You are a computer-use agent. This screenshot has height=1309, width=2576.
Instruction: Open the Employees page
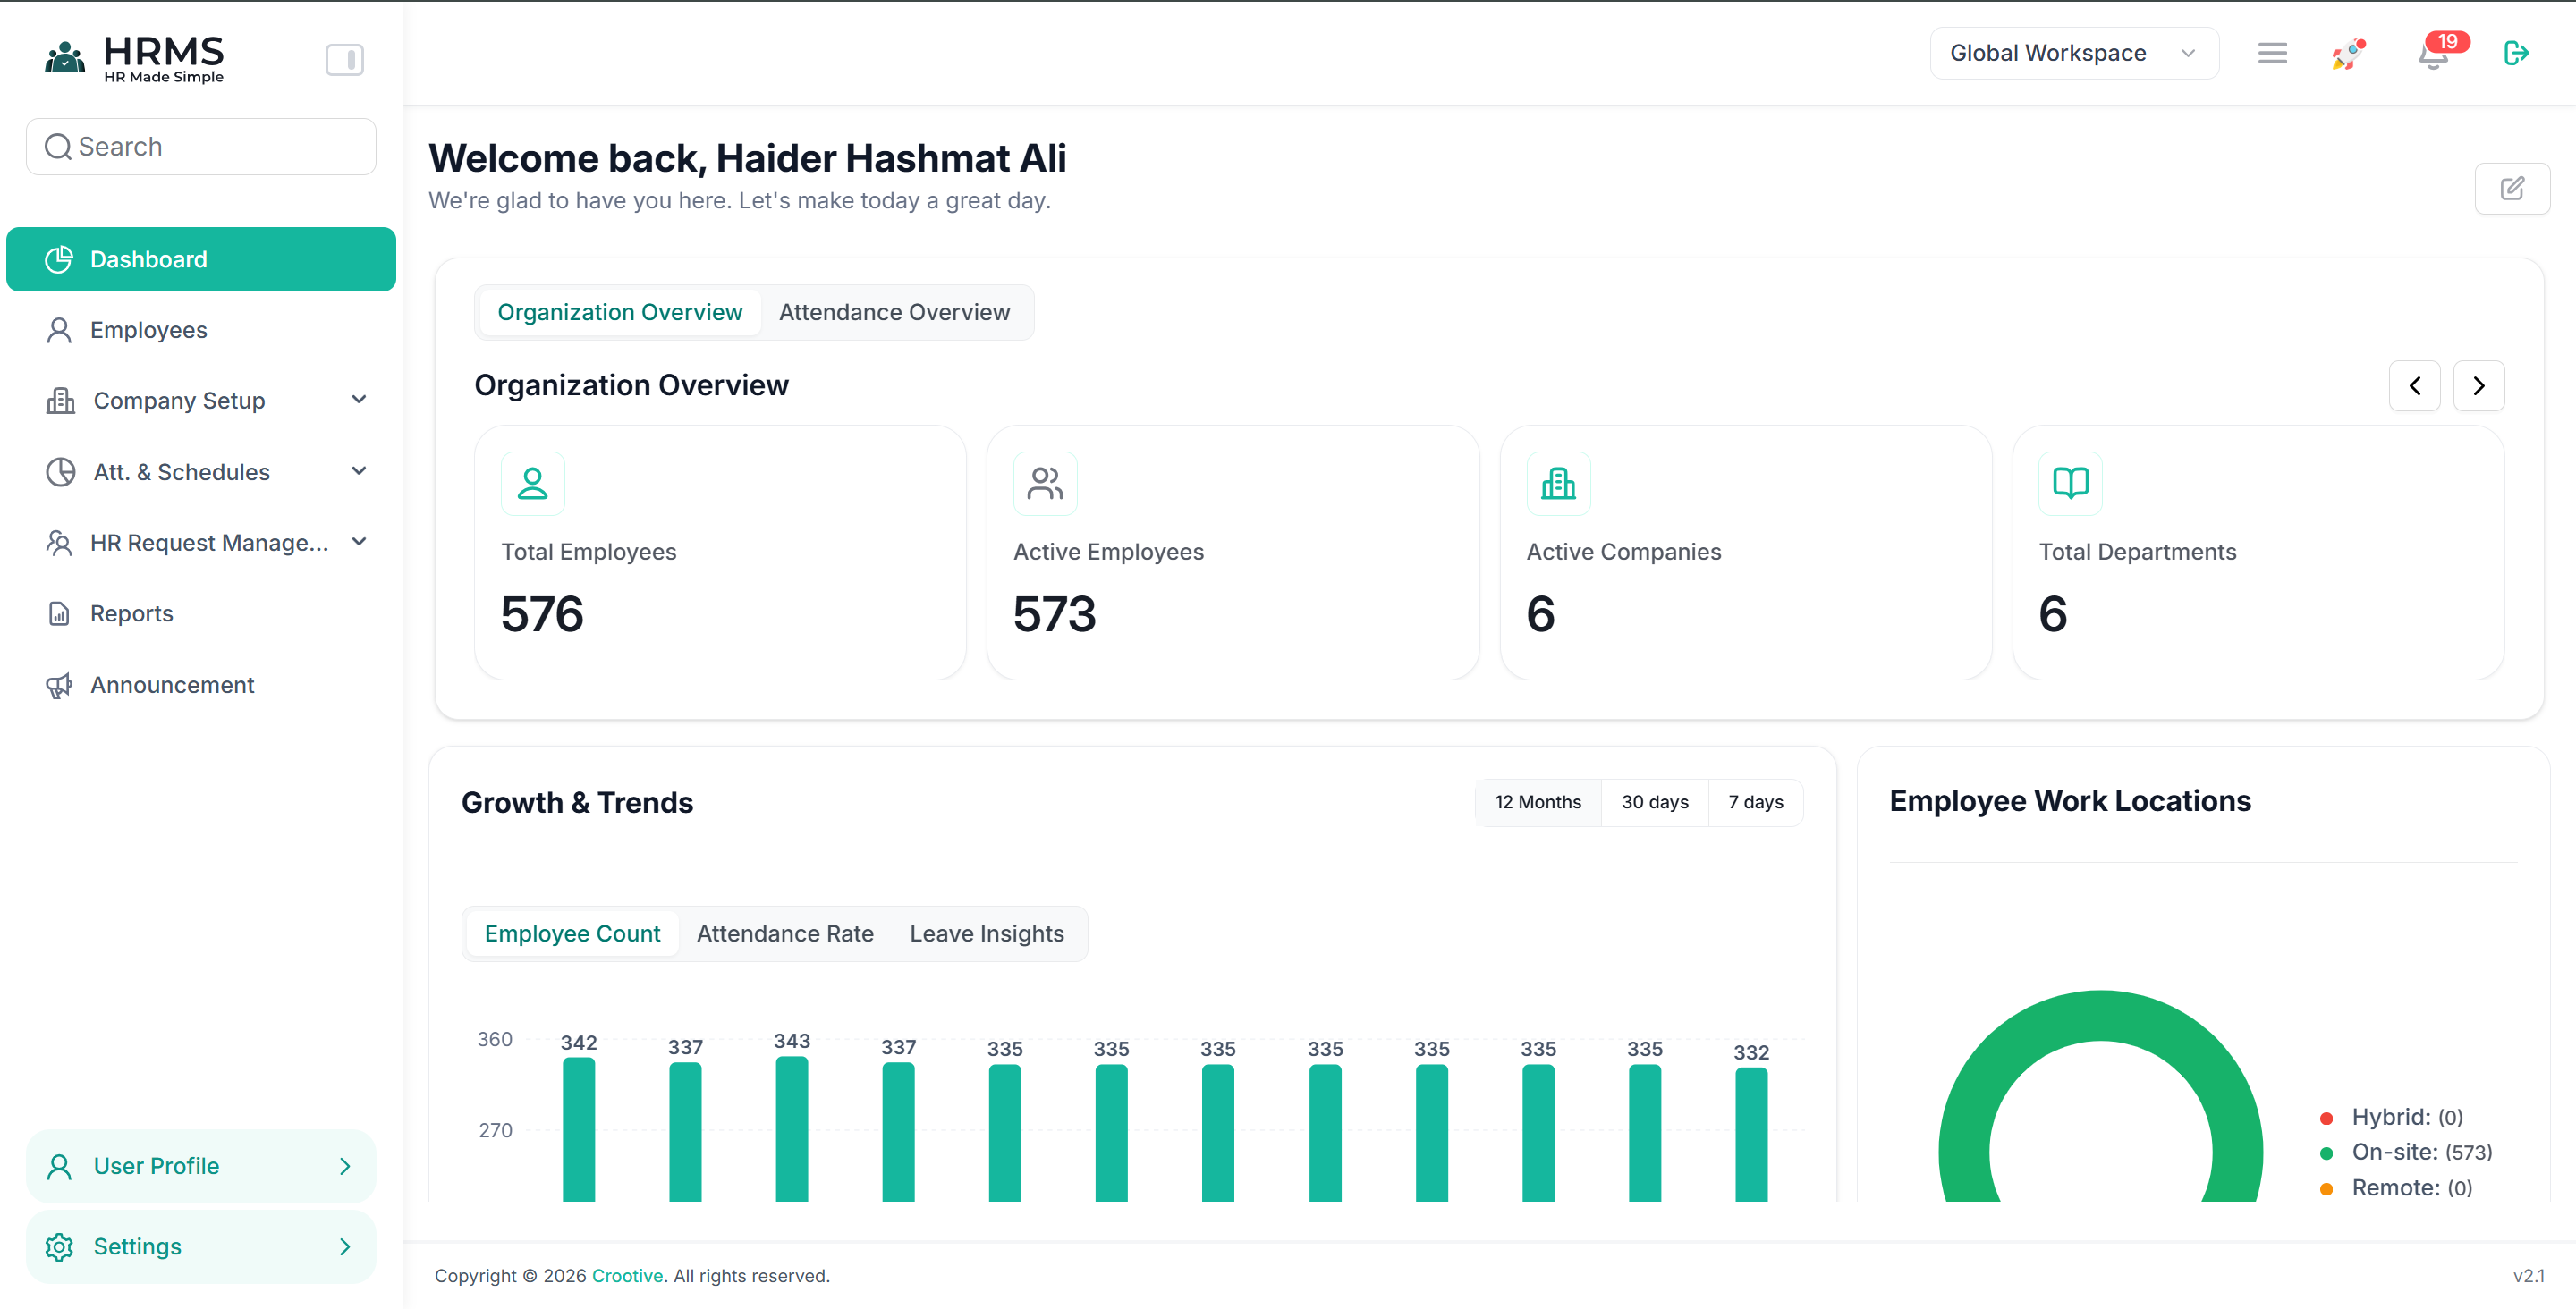(201, 330)
